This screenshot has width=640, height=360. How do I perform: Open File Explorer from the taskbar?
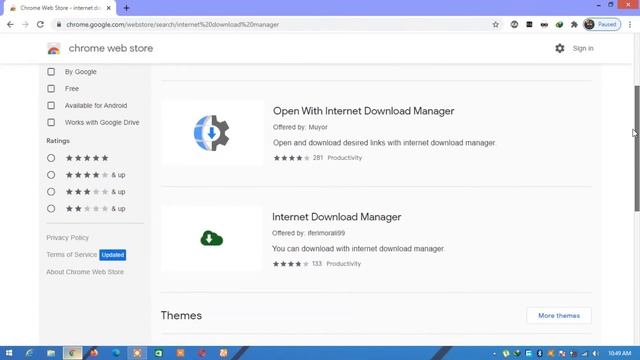pyautogui.click(x=51, y=353)
